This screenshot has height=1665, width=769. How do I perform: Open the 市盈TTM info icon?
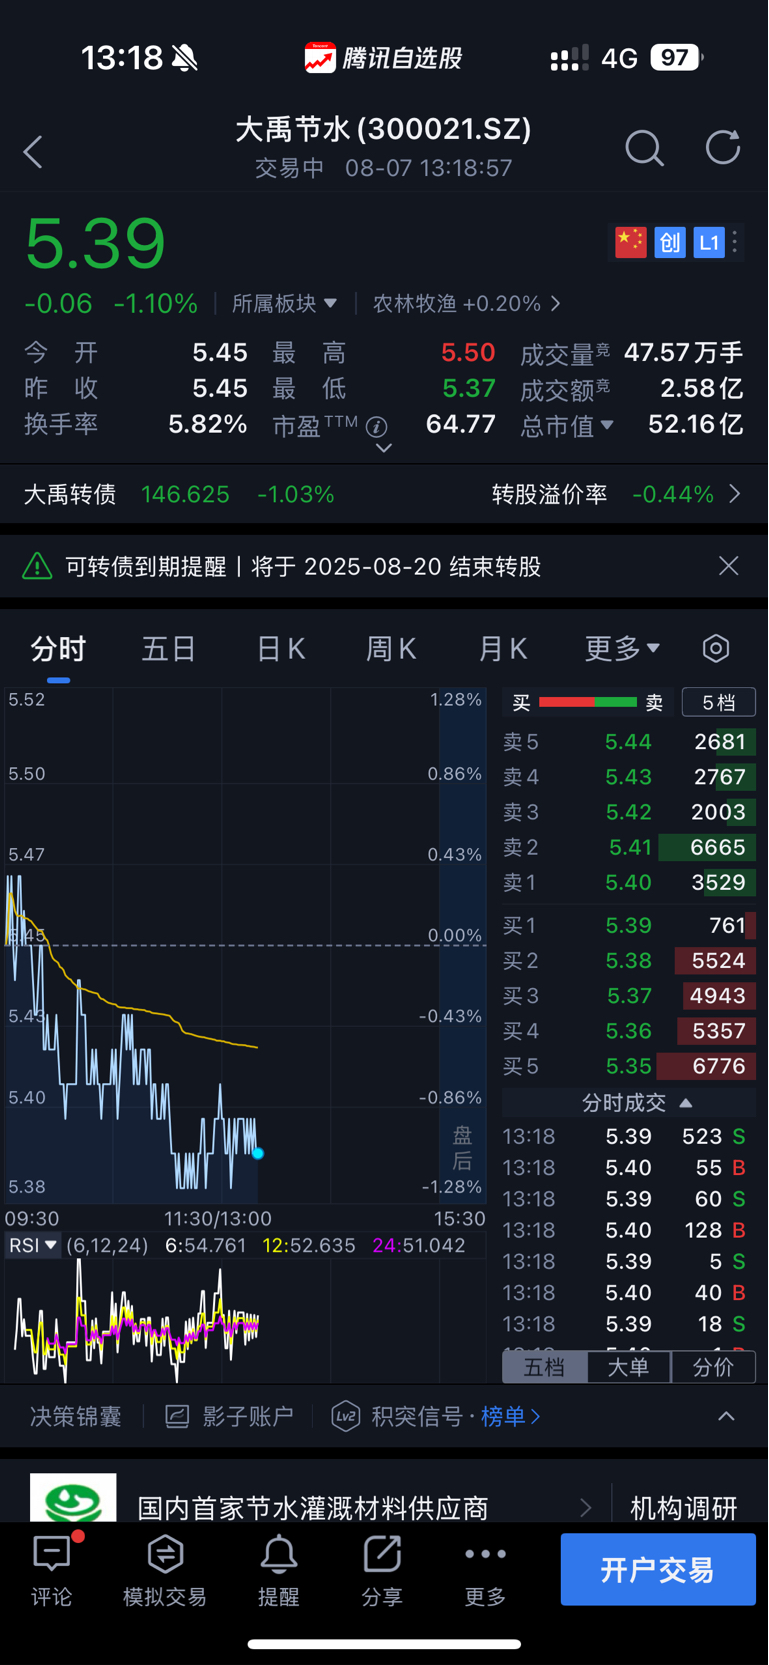point(377,427)
